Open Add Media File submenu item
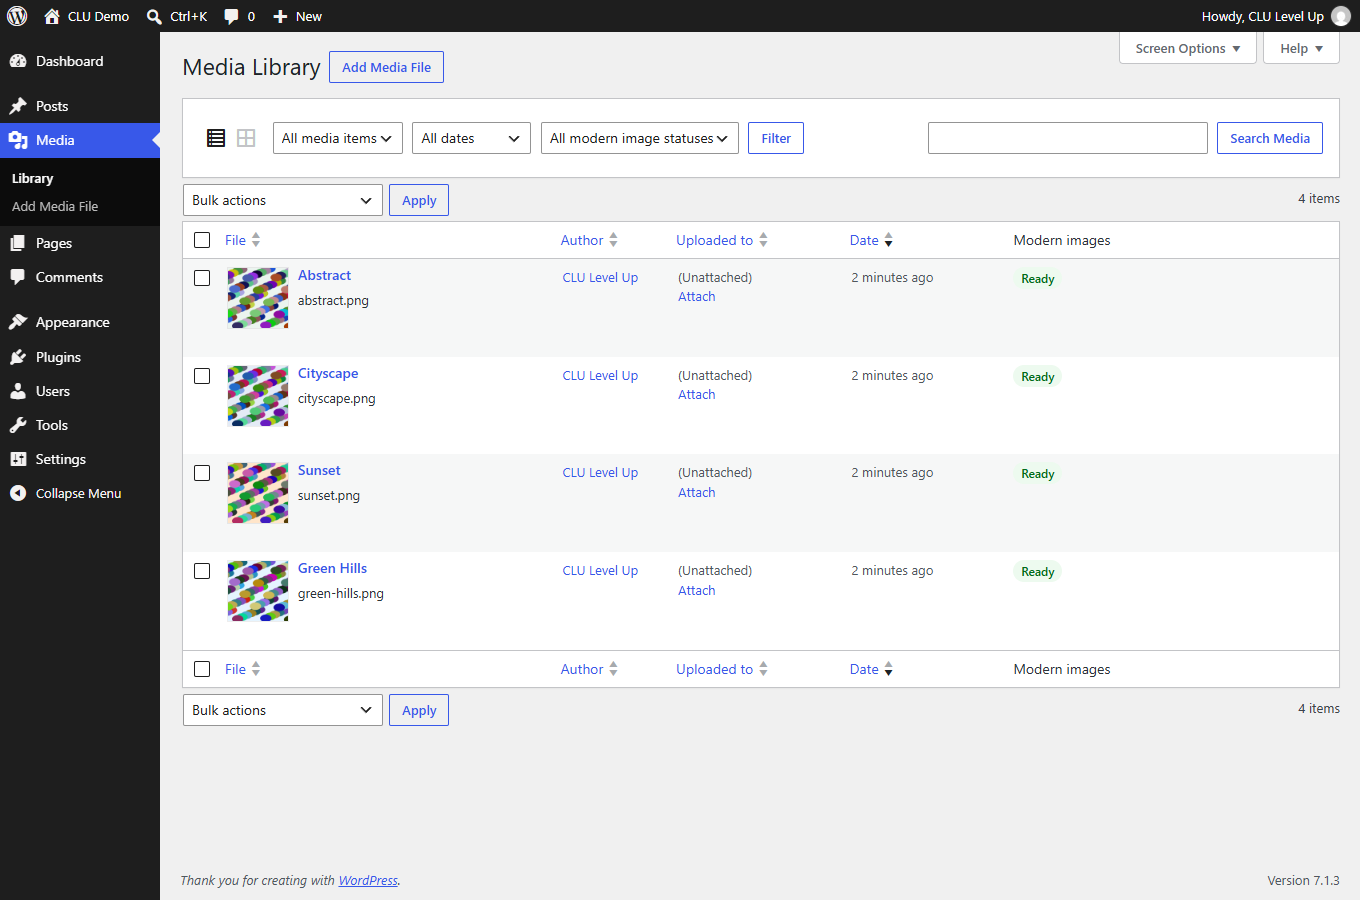 [55, 206]
